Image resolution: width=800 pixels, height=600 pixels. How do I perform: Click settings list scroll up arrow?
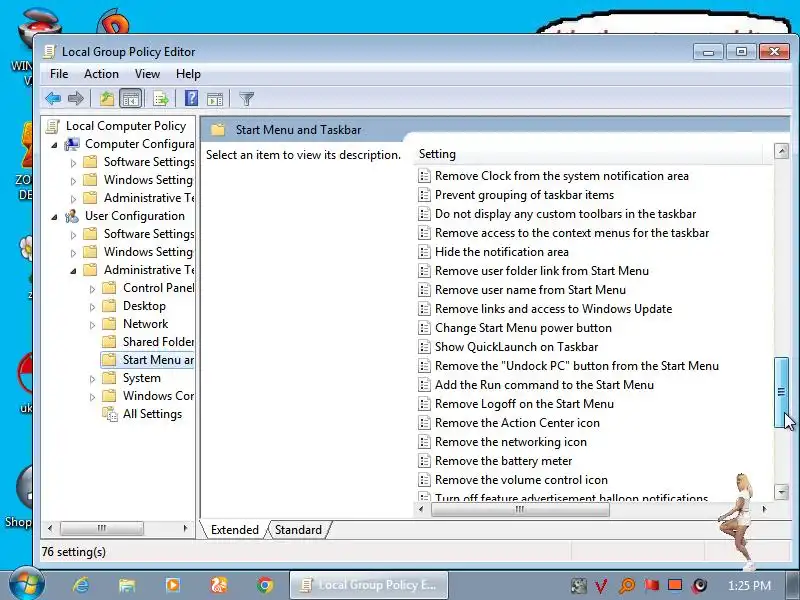tap(781, 151)
